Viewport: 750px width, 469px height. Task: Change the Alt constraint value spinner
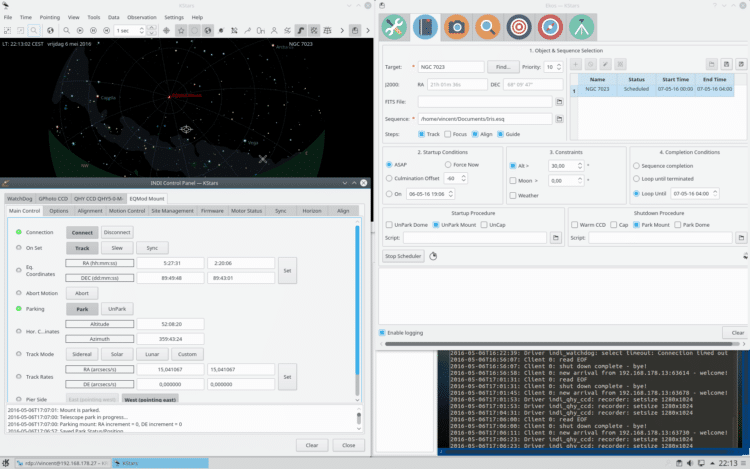pyautogui.click(x=580, y=165)
